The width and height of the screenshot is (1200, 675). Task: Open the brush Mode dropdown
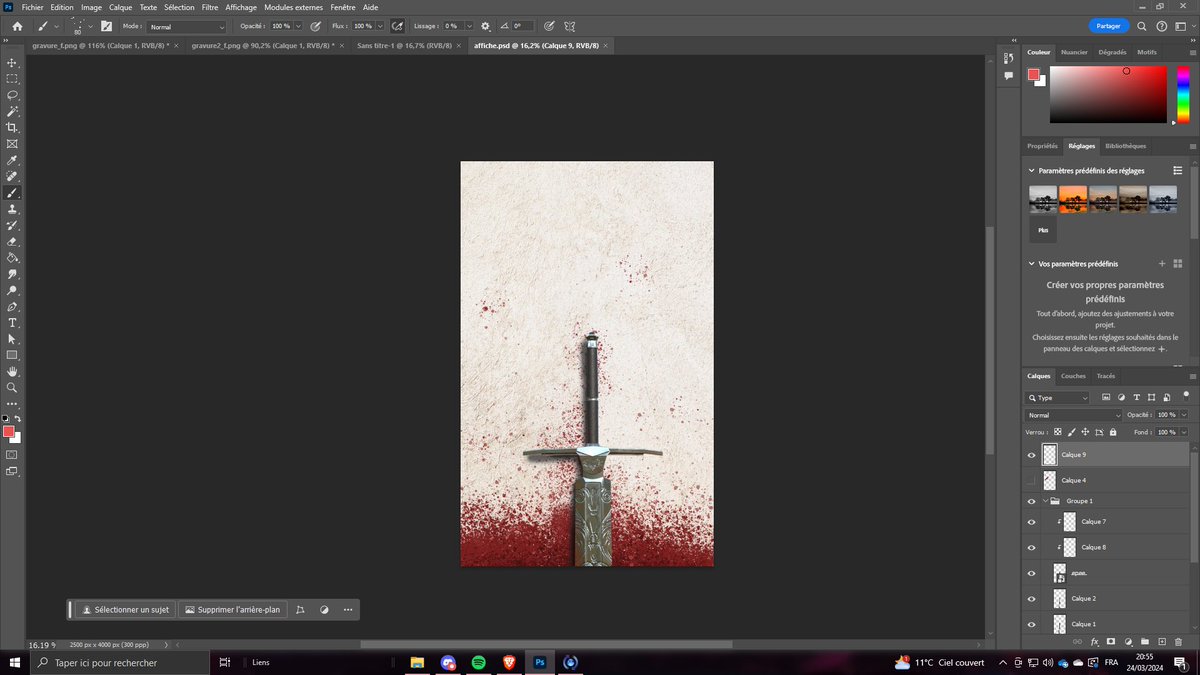pyautogui.click(x=187, y=27)
